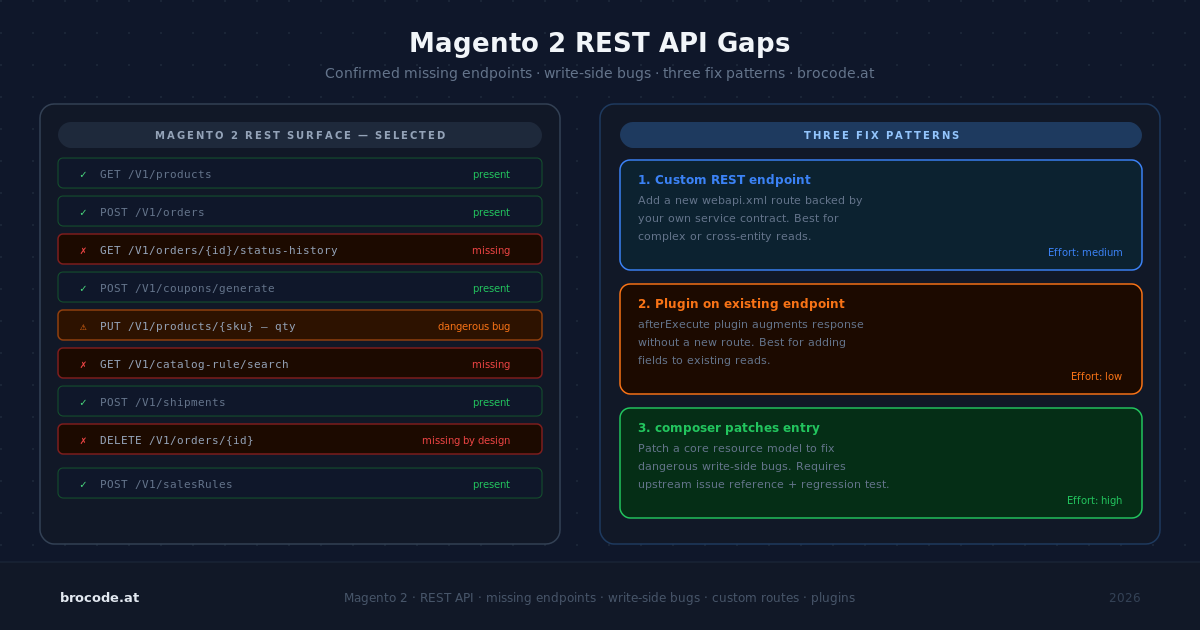Click the 'Magento 2 REST Surface — Selected' header
Viewport: 1200px width, 630px height.
[x=300, y=135]
